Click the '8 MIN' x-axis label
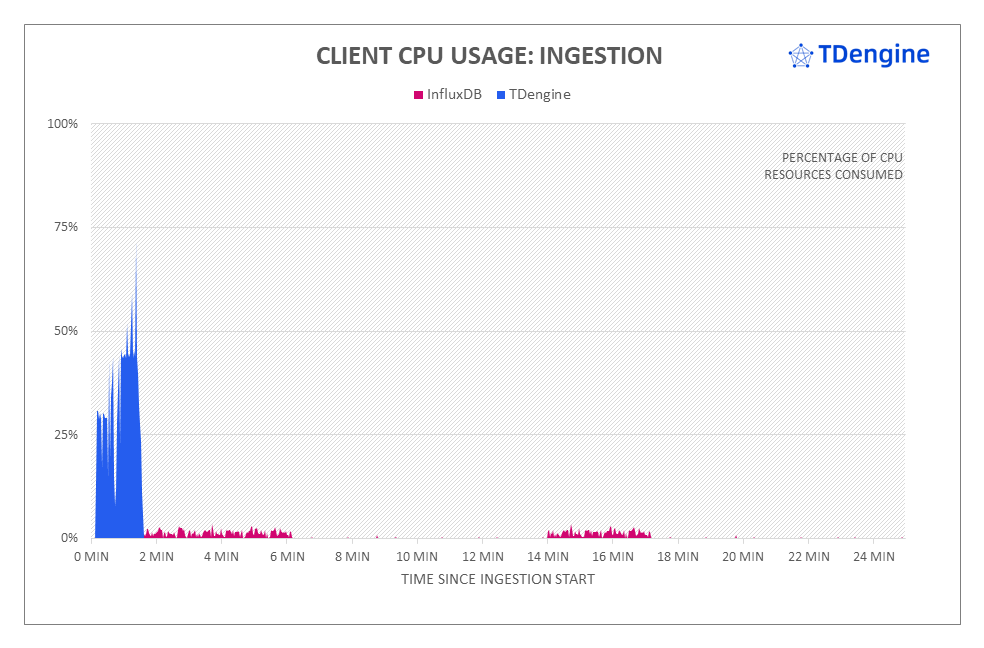 pyautogui.click(x=353, y=556)
